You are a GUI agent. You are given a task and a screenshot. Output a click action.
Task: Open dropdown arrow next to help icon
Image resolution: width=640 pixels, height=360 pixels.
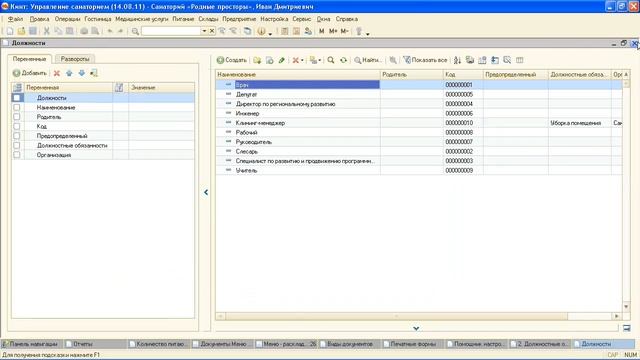pos(270,33)
